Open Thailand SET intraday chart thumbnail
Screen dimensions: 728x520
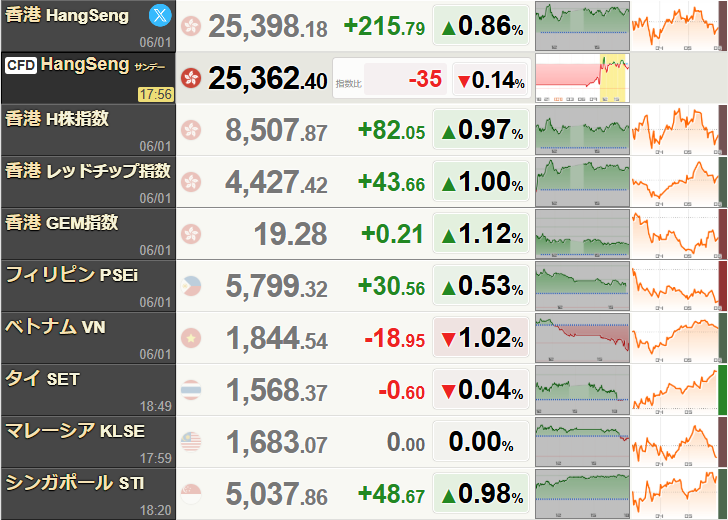pos(582,390)
